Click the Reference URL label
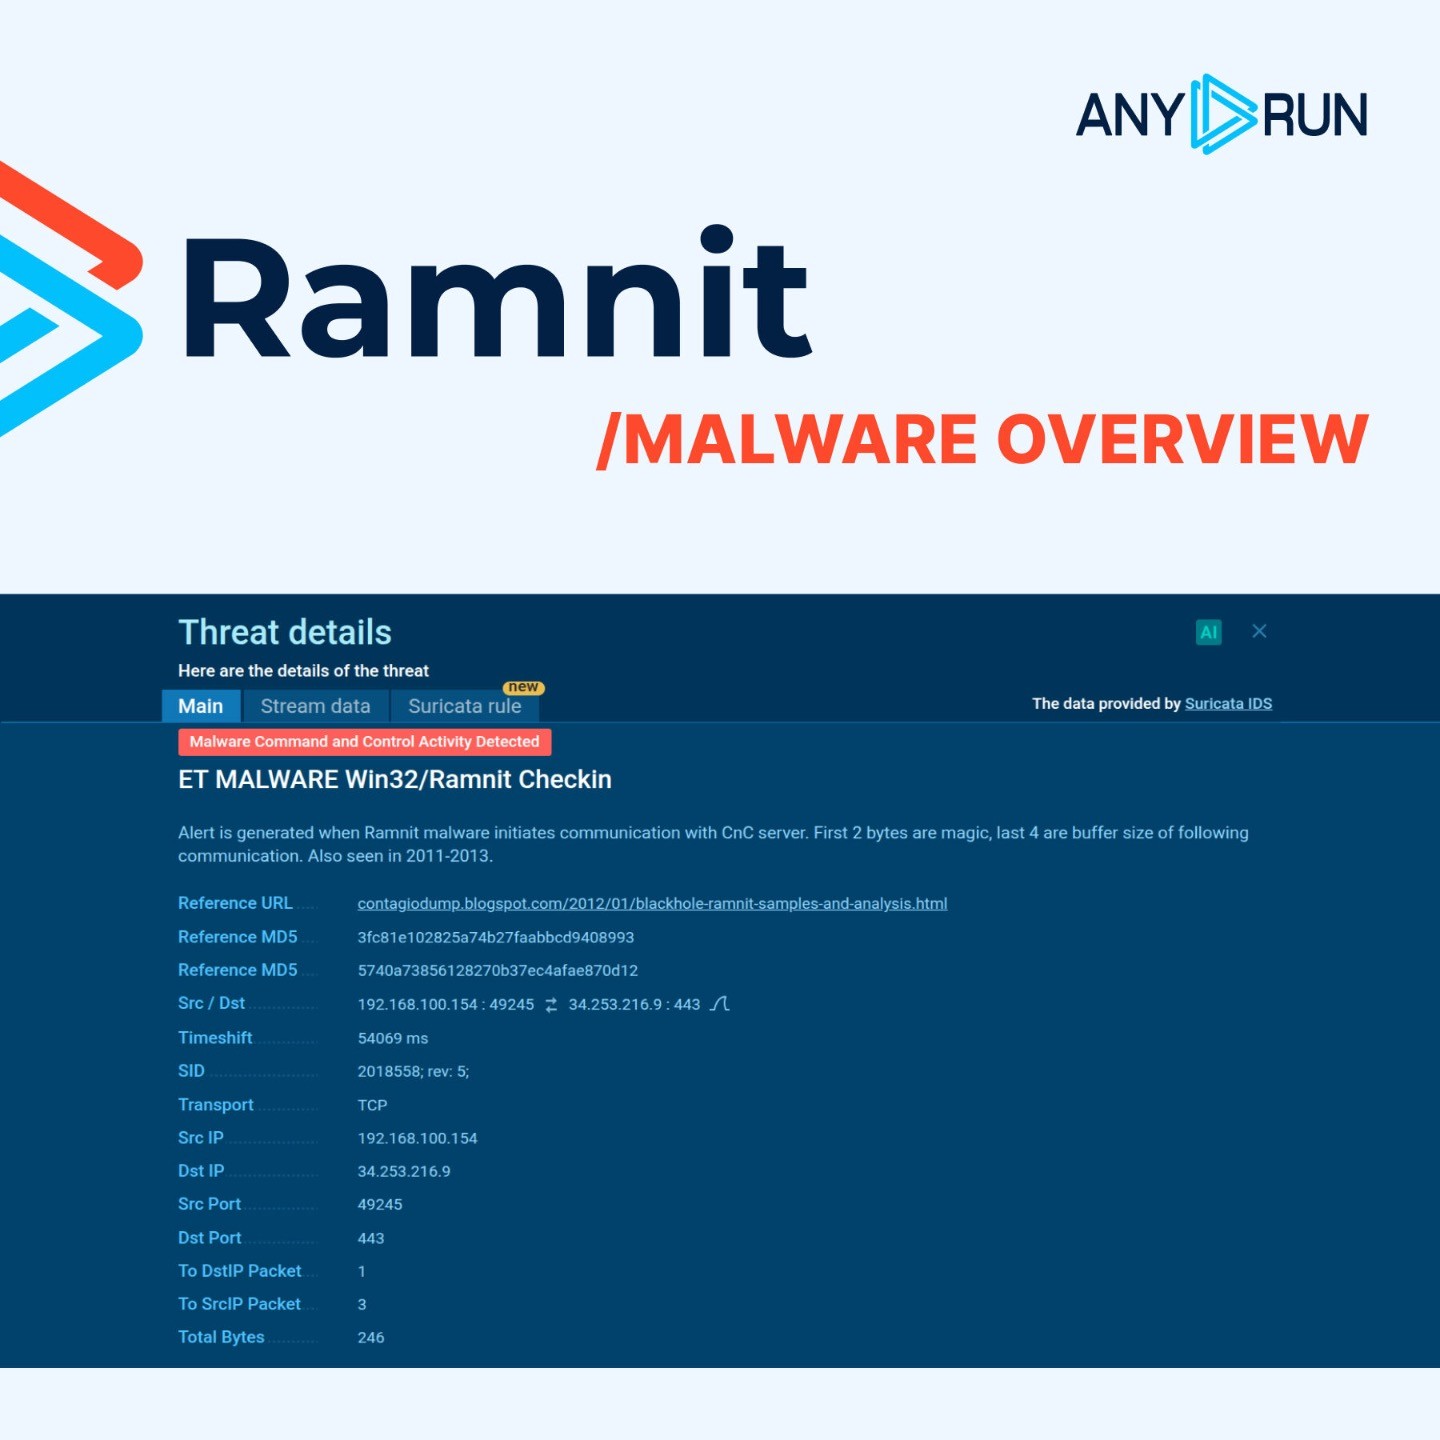 235,903
